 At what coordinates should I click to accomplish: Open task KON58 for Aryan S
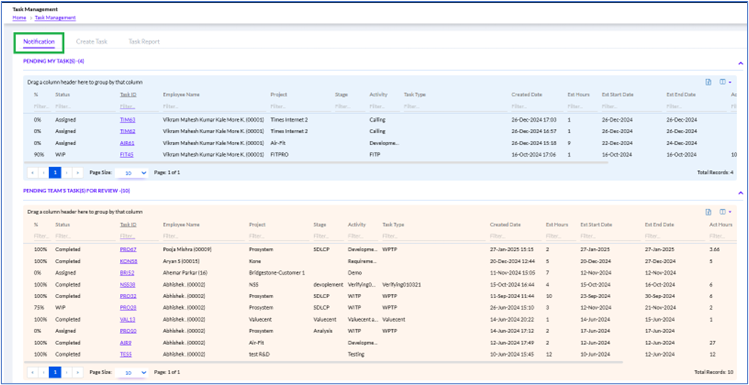pos(128,261)
